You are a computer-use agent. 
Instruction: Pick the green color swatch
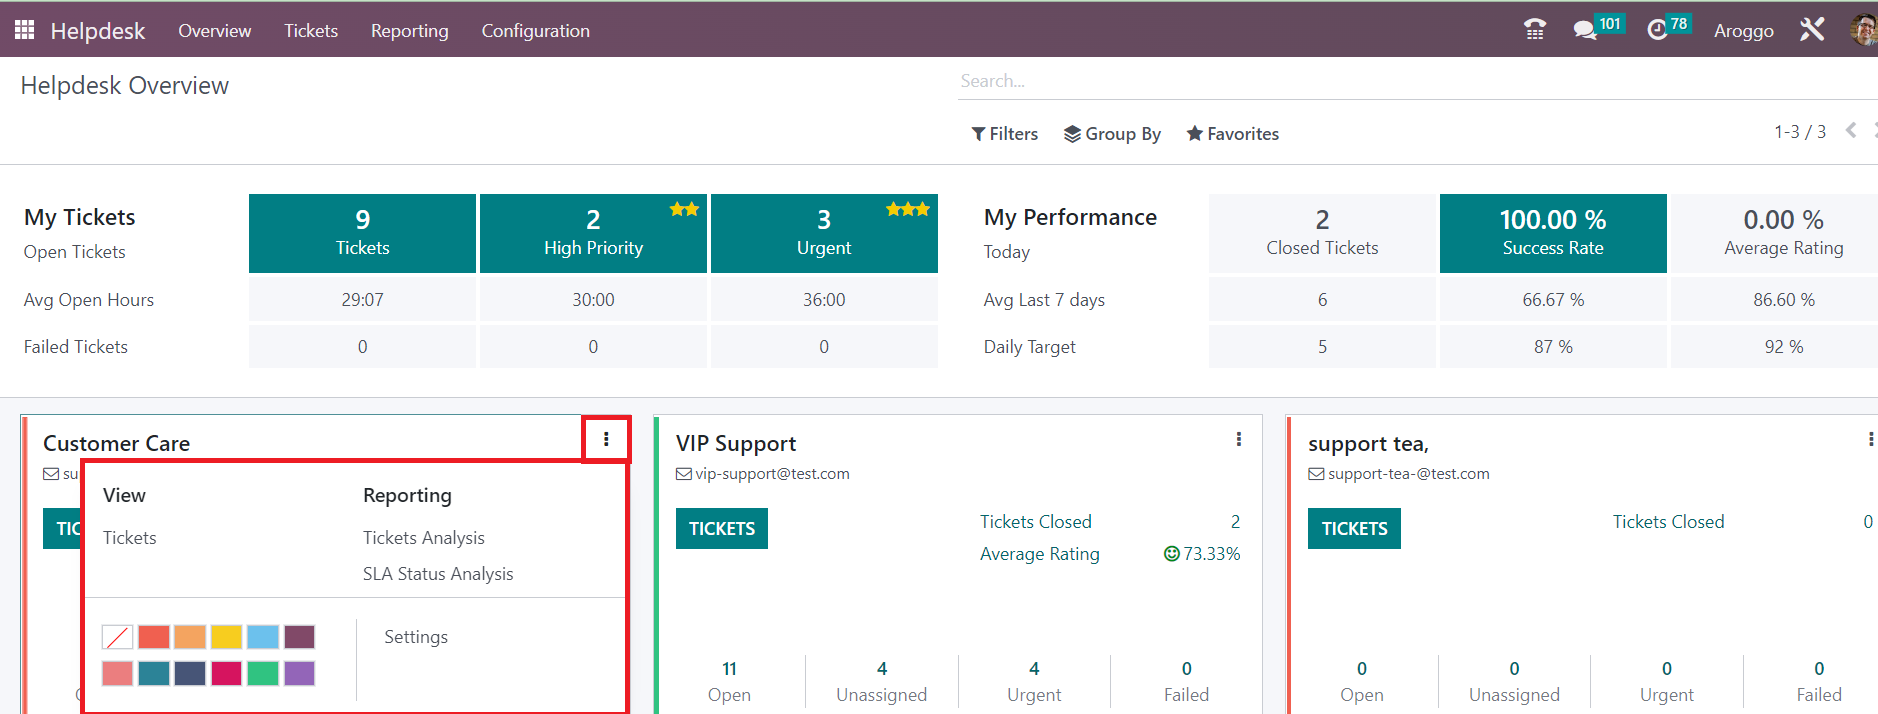(x=263, y=673)
